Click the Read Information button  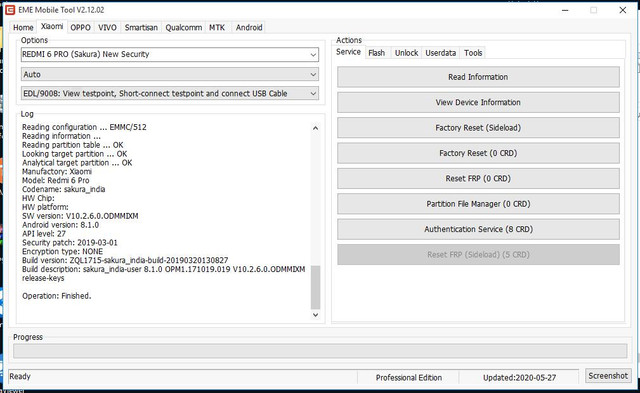coord(478,77)
